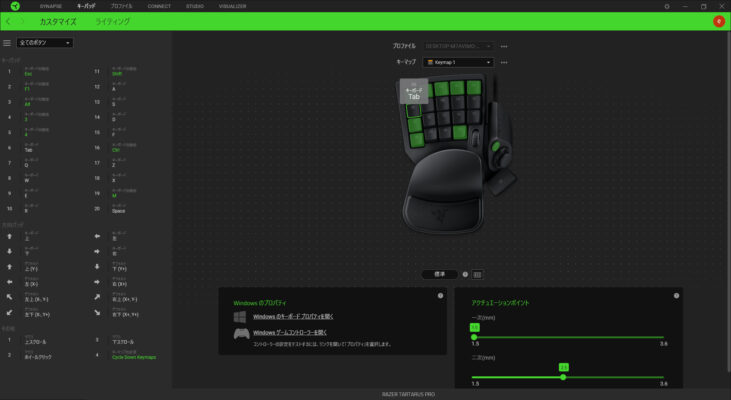
Task: Select the keyboard 左 left-arrow D-pad icon
Action: [97, 236]
